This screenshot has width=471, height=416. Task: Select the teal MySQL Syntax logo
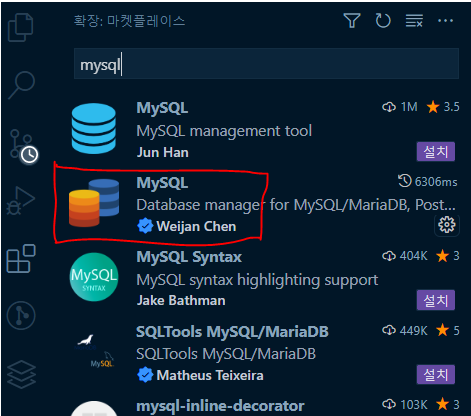click(x=94, y=277)
